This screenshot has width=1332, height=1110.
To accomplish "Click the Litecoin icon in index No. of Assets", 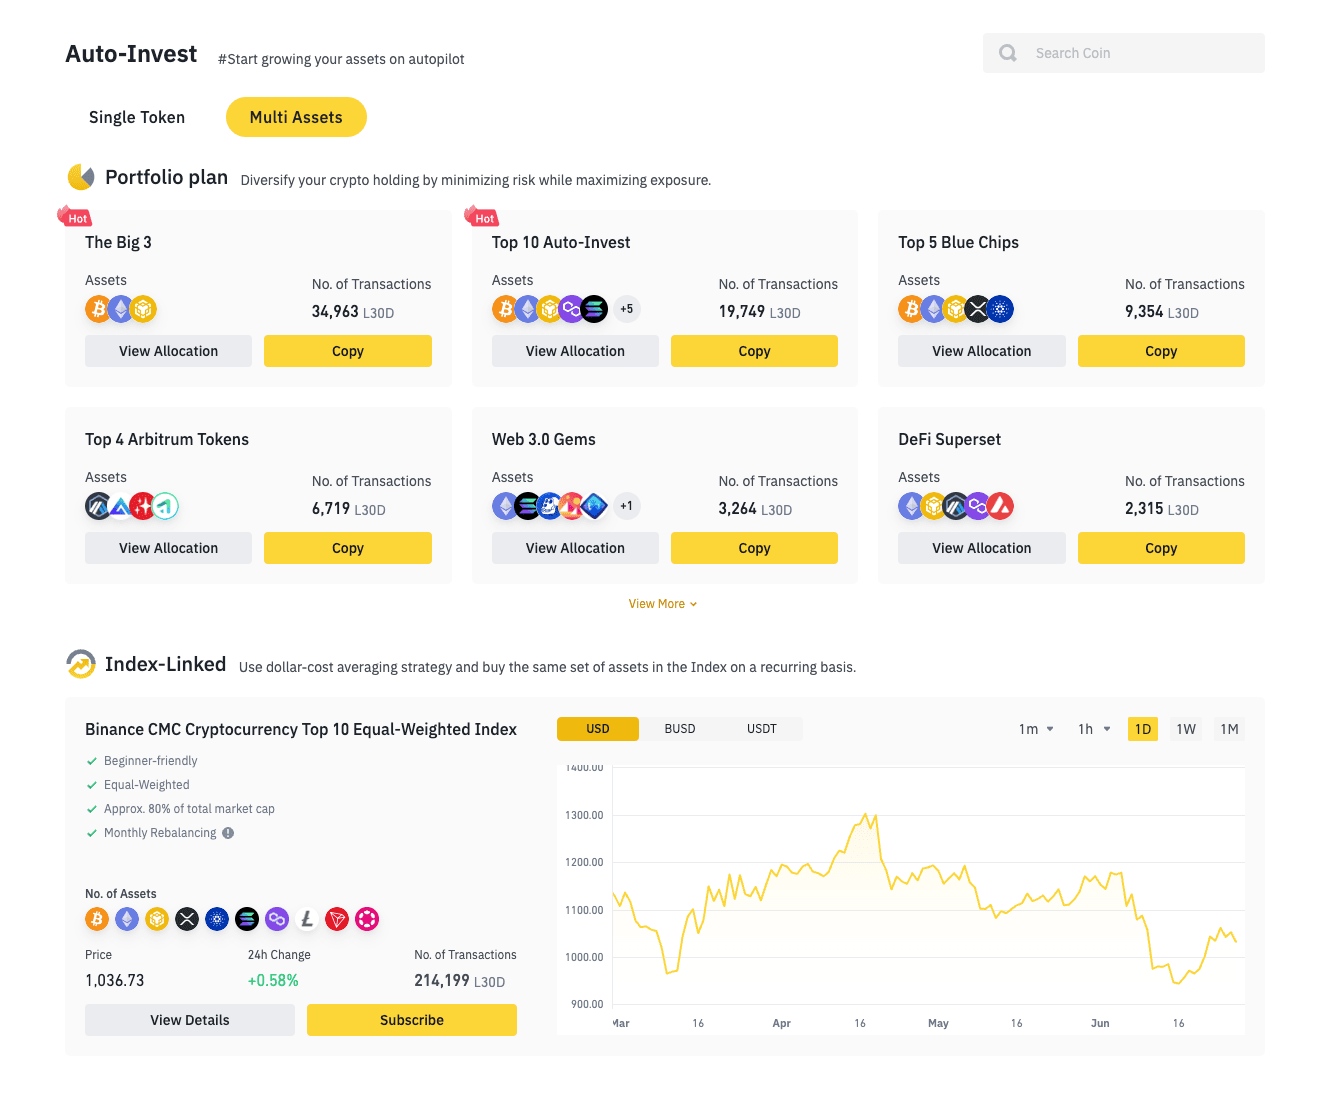I will pos(307,919).
